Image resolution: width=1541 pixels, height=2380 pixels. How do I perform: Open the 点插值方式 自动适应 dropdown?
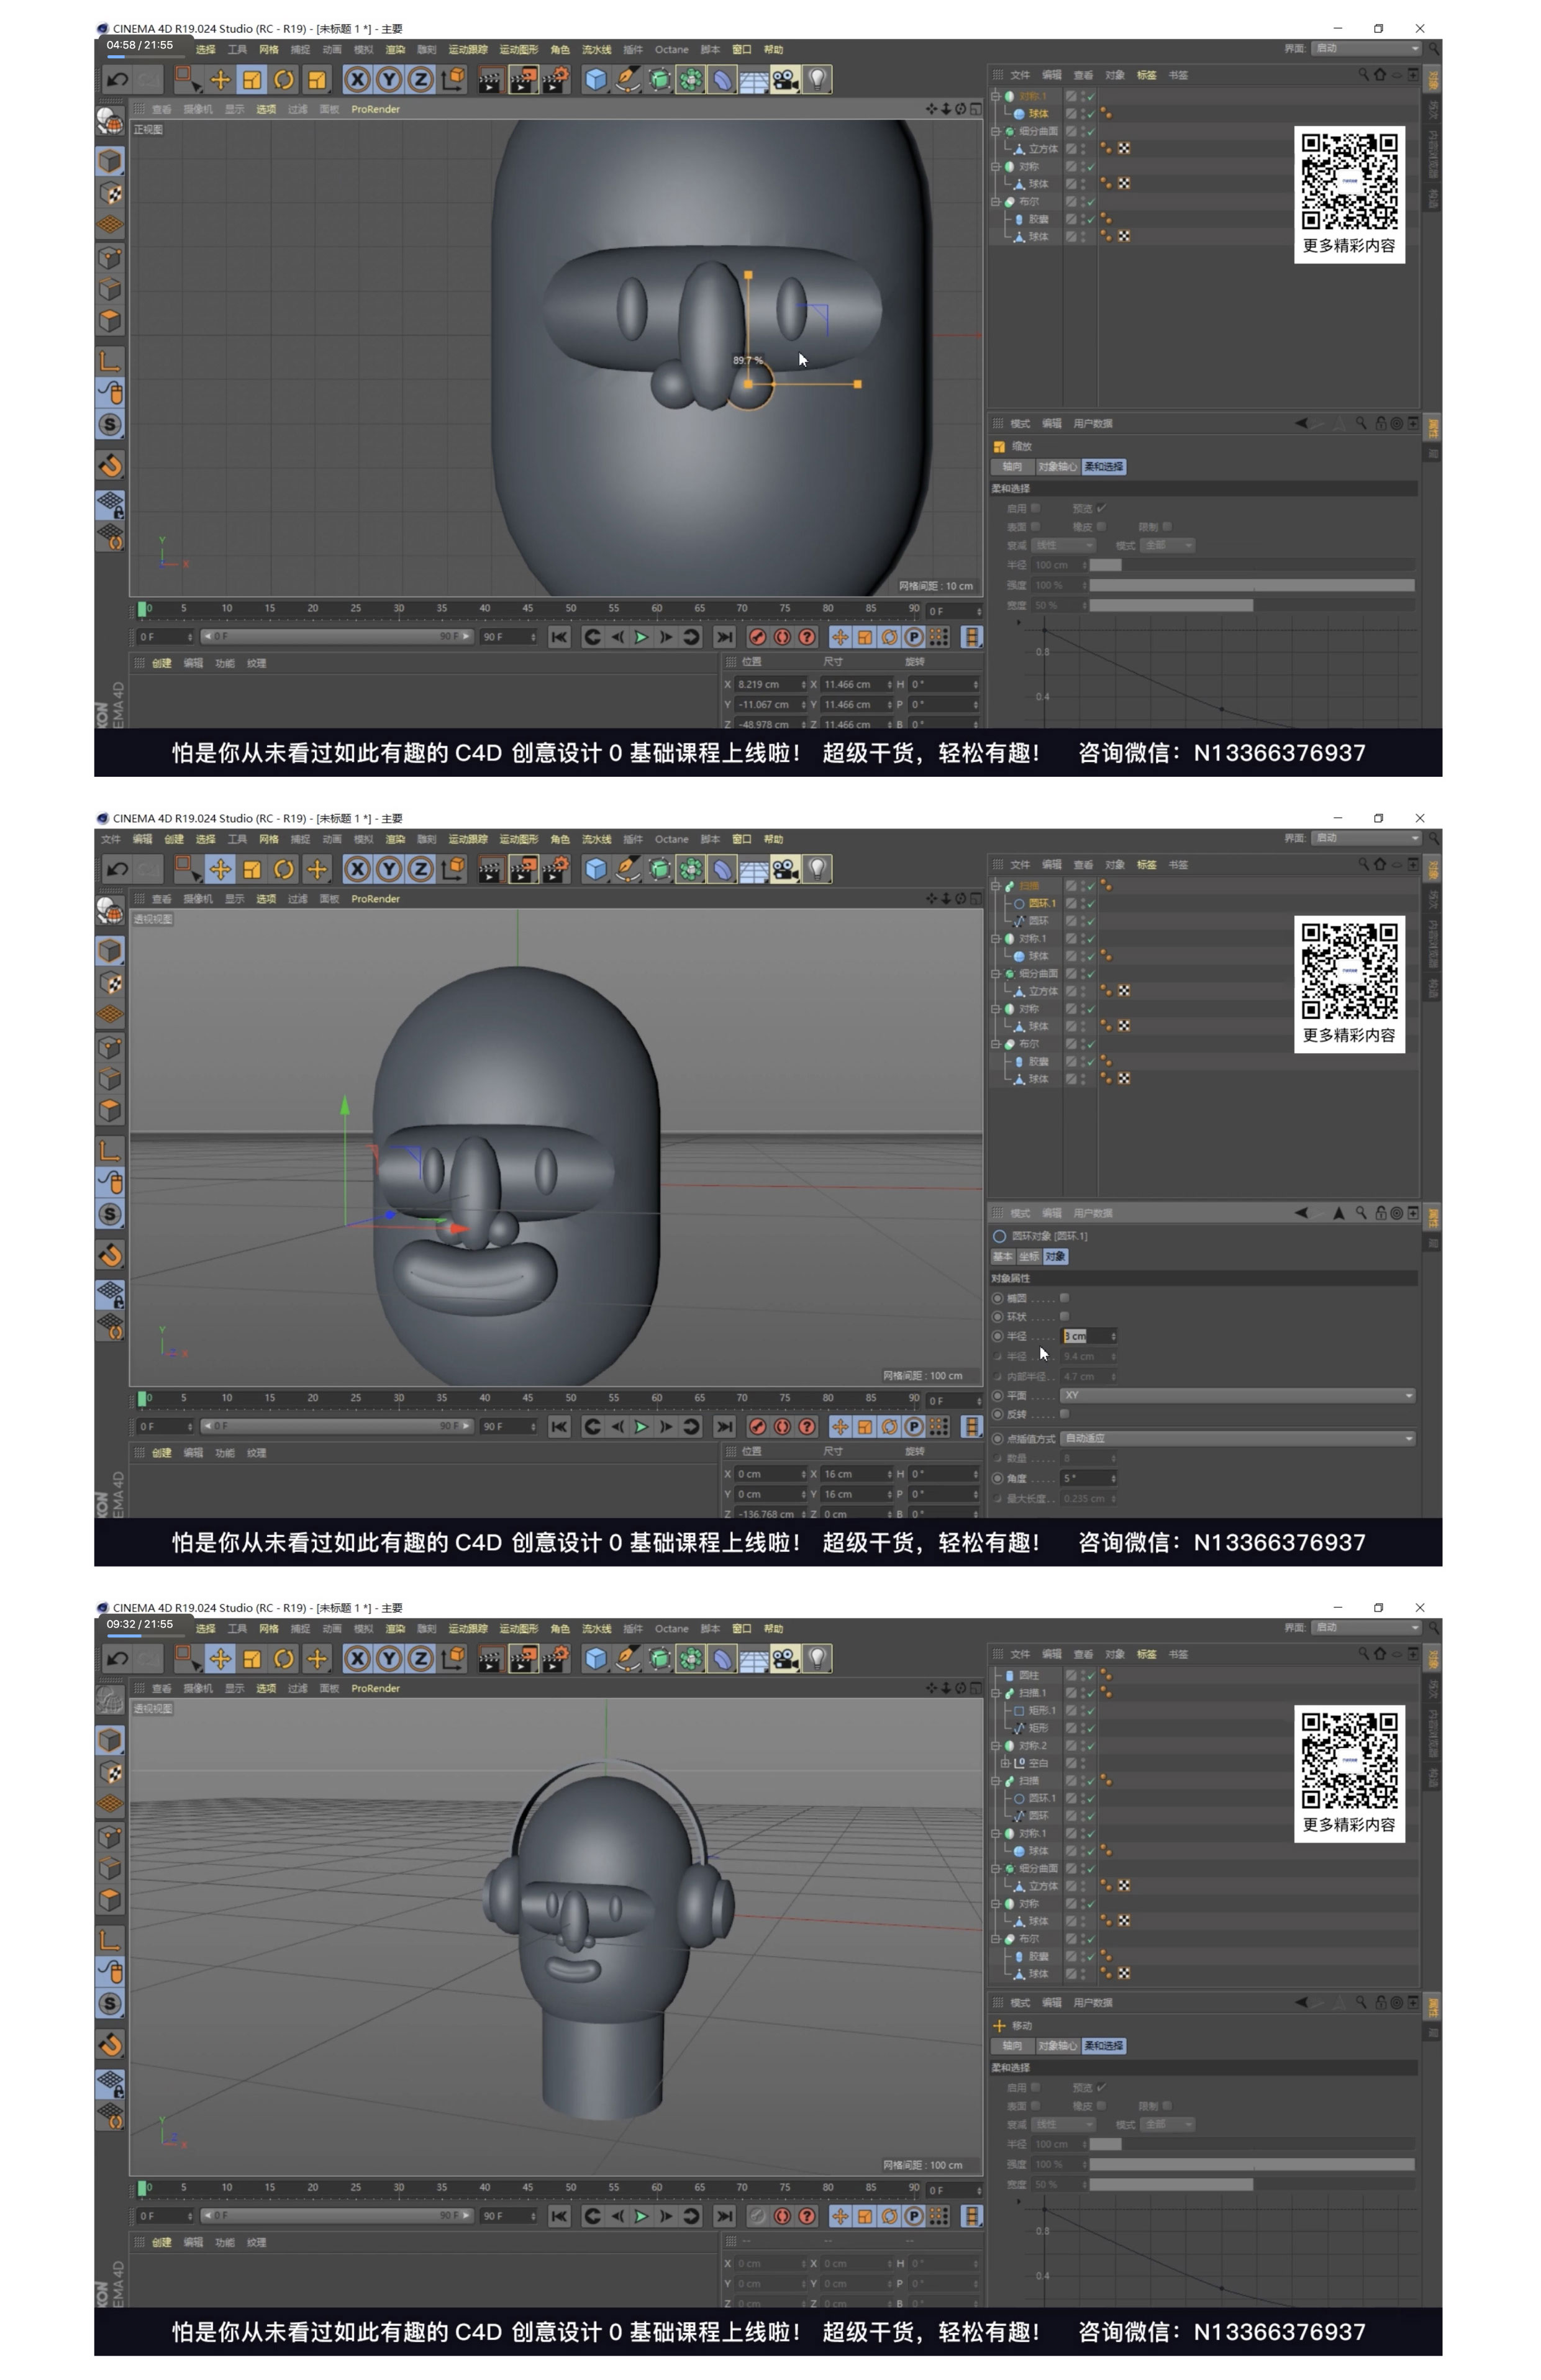[1237, 1438]
